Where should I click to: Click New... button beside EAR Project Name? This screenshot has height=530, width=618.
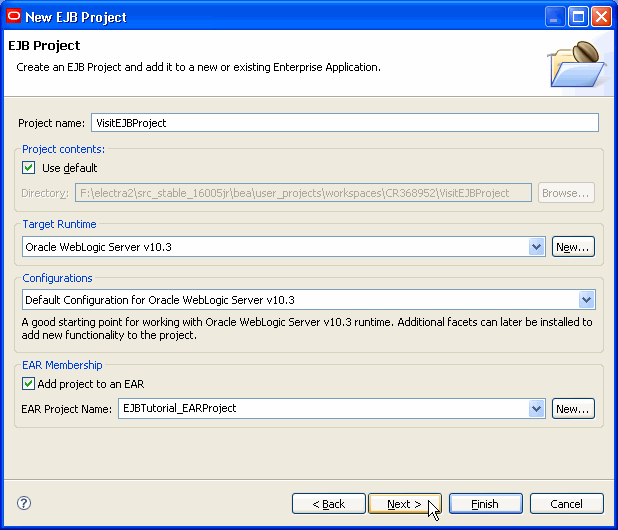click(573, 409)
